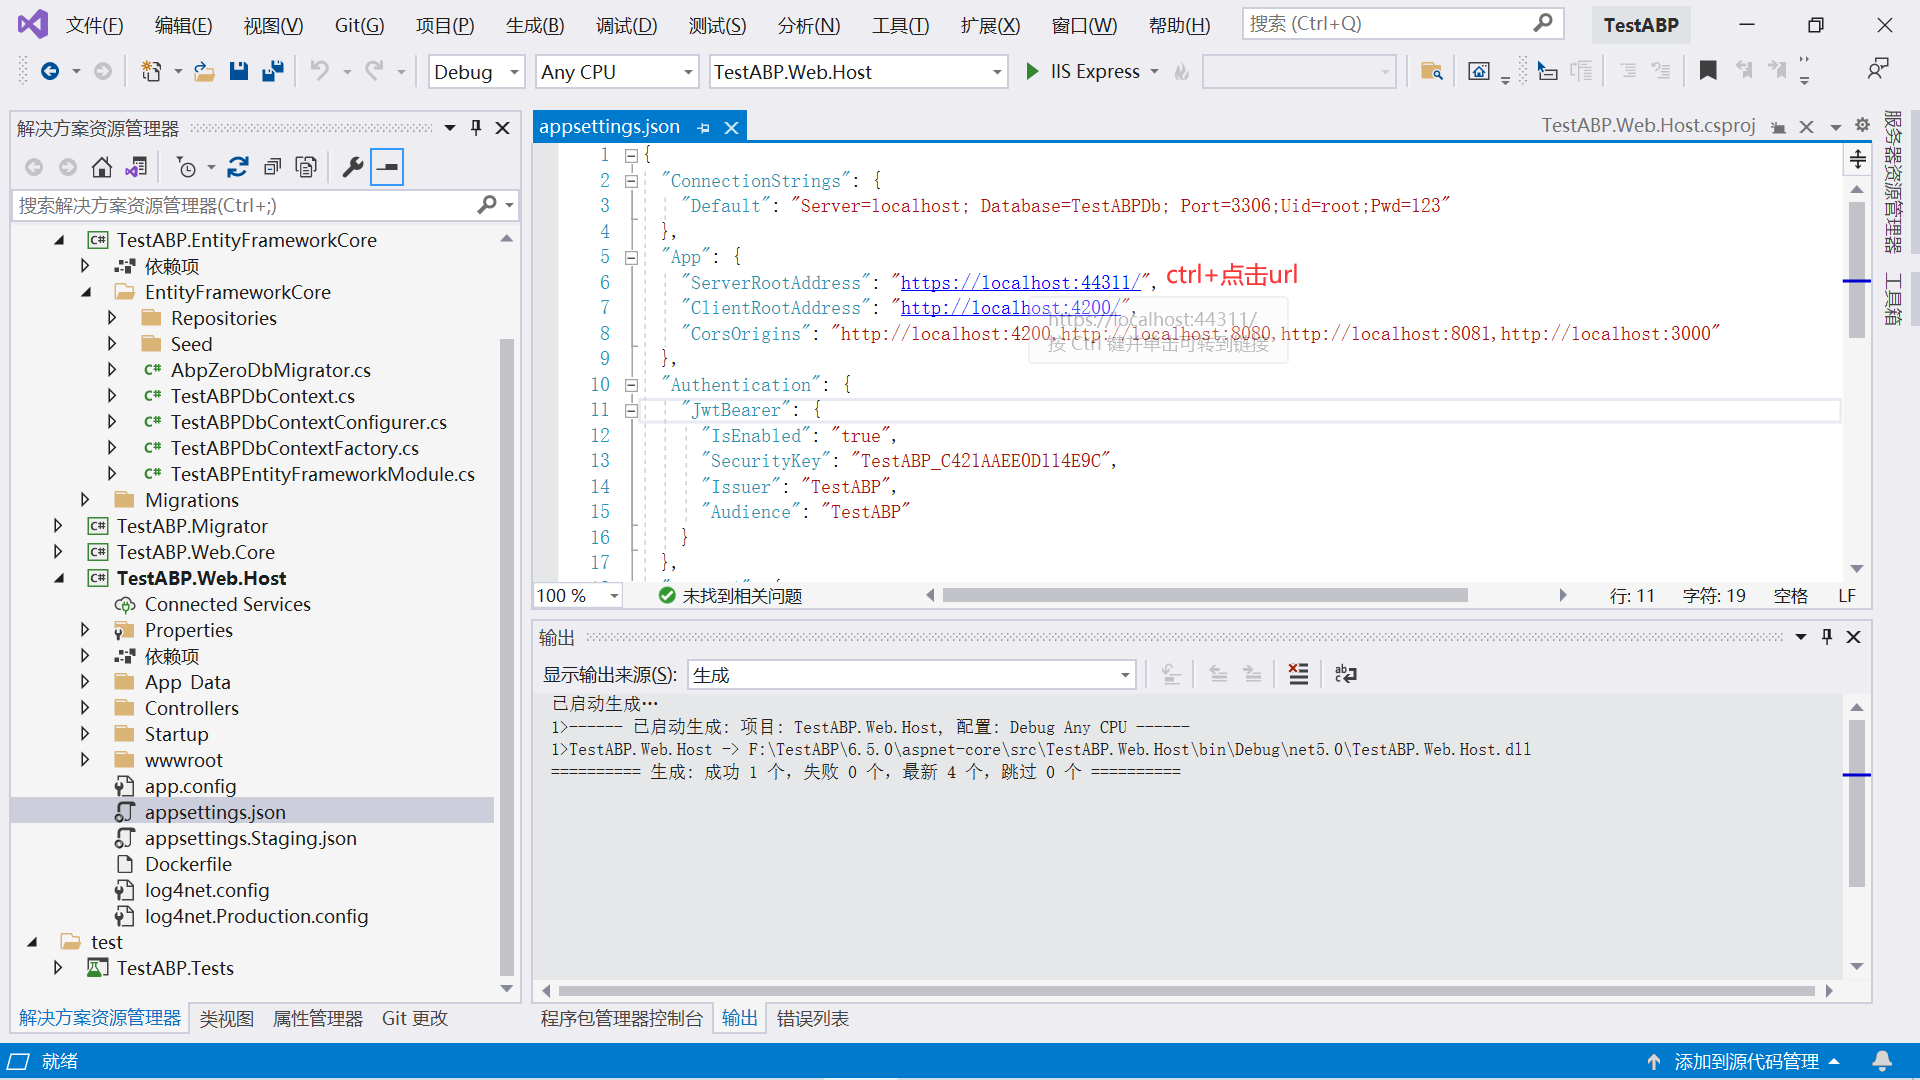Open the output source dropdown showing 生成
Viewport: 1920px width, 1080px height.
pyautogui.click(x=911, y=675)
